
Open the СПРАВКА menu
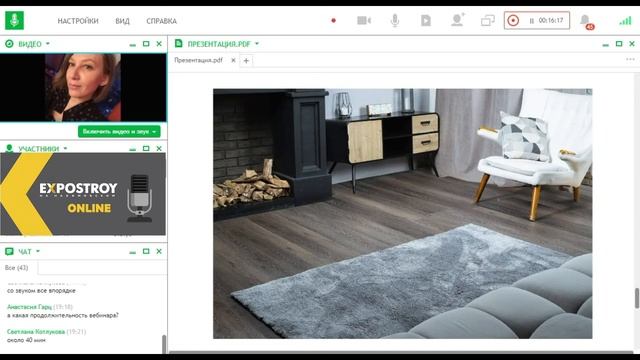(161, 21)
